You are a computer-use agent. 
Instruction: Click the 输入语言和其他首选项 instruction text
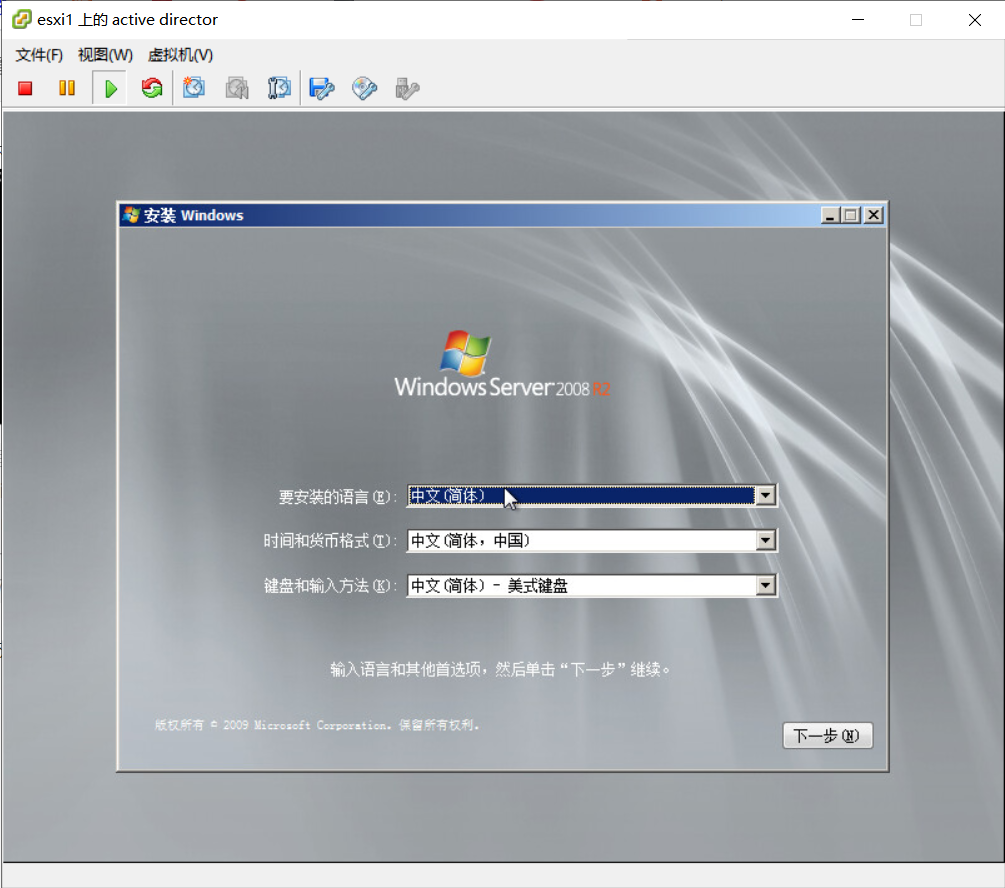501,670
